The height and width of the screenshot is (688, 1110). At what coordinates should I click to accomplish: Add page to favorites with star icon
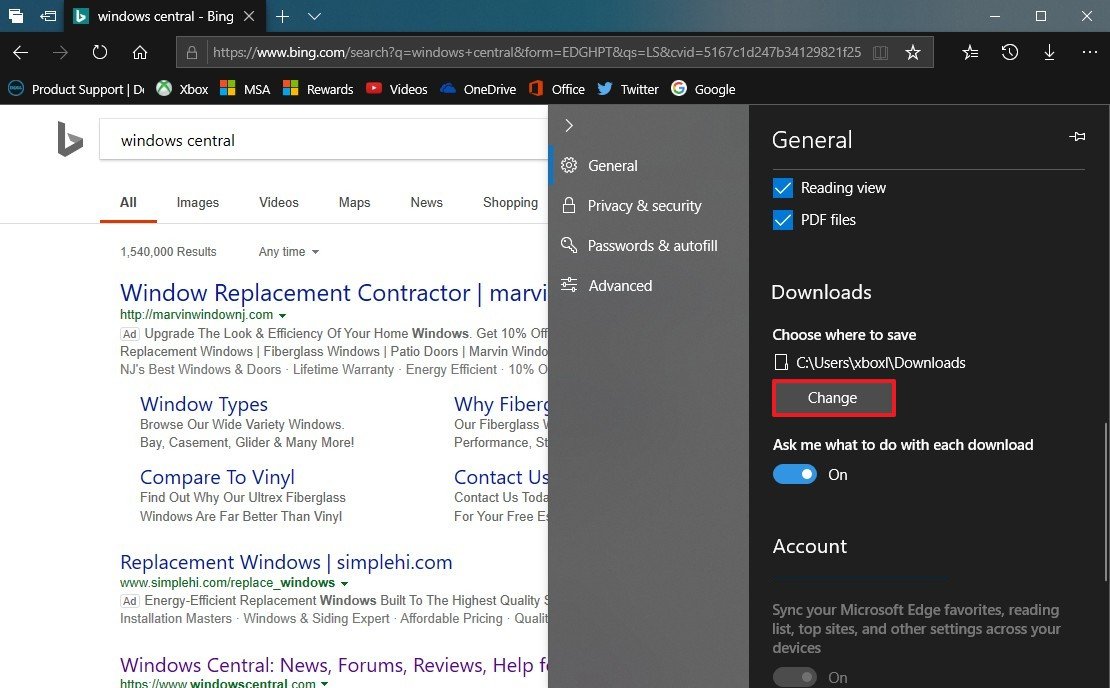click(x=913, y=52)
